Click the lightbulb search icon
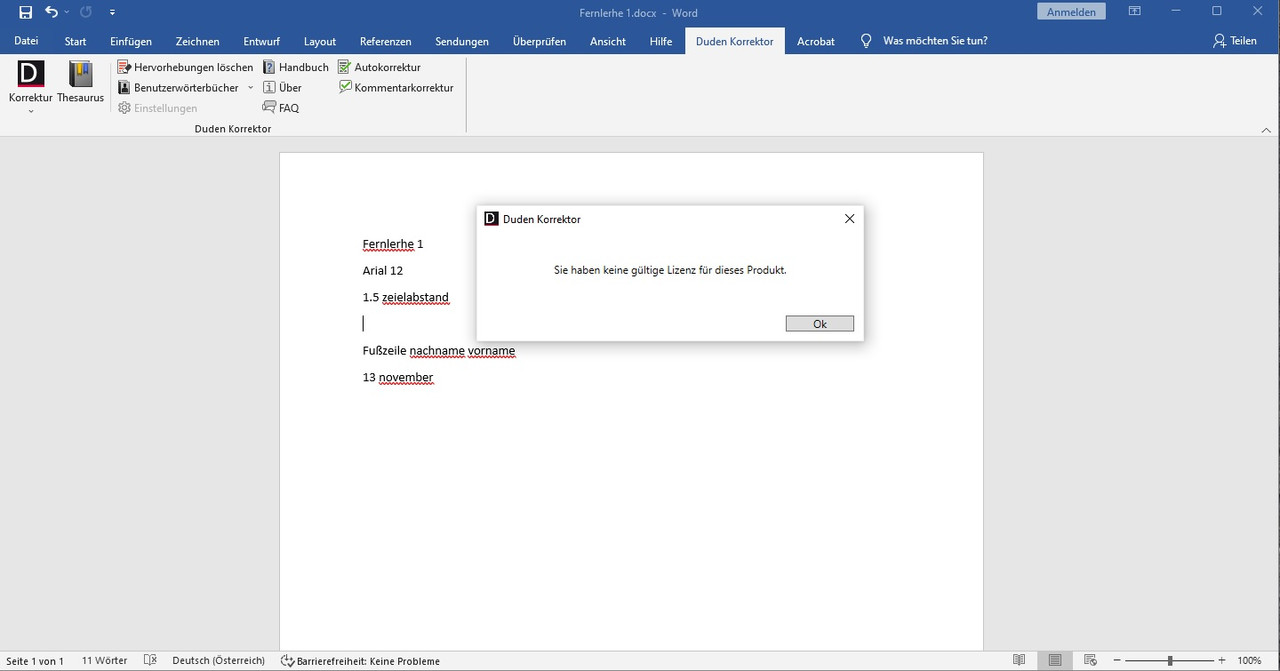Image resolution: width=1280 pixels, height=671 pixels. (x=866, y=41)
